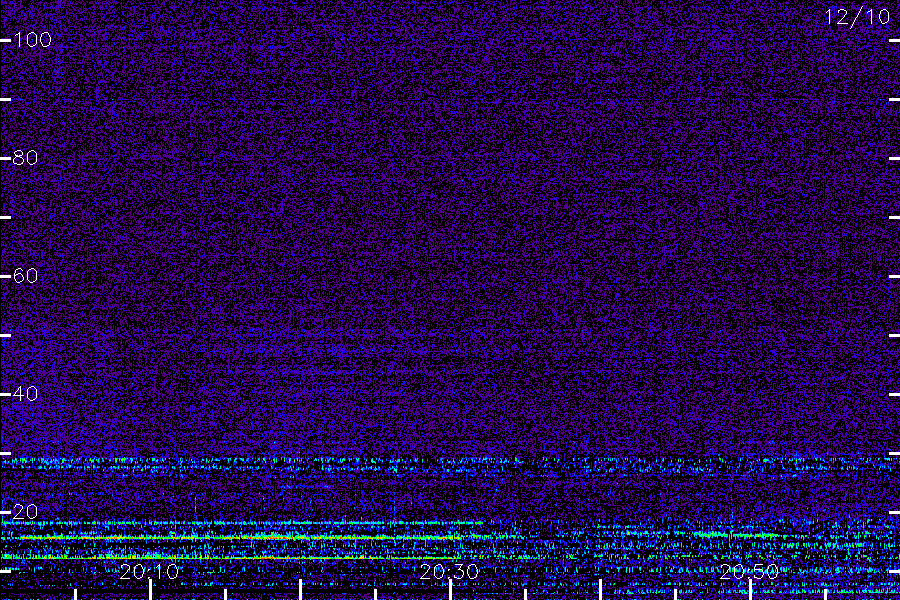900x600 pixels.
Task: Click the 20:50 time label
Action: [749, 571]
